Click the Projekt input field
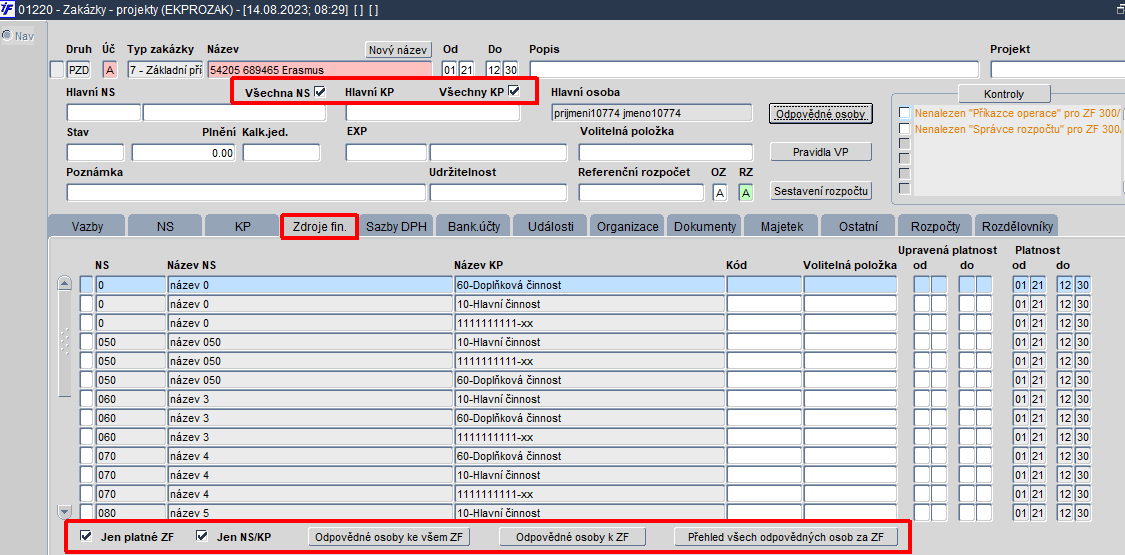 pyautogui.click(x=1058, y=70)
